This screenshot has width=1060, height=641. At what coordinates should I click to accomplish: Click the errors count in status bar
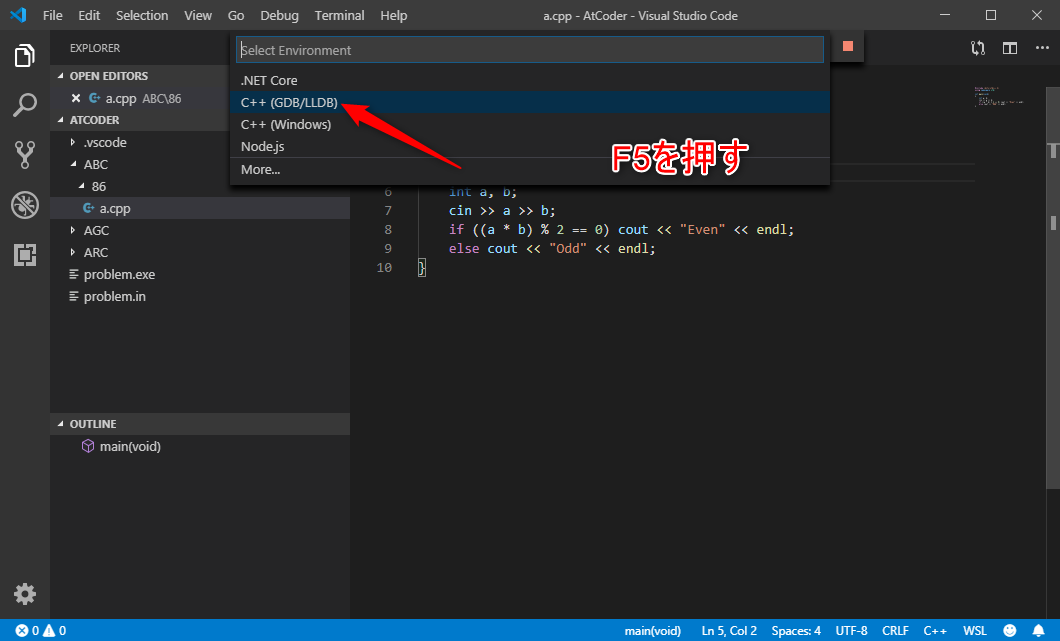(28, 631)
